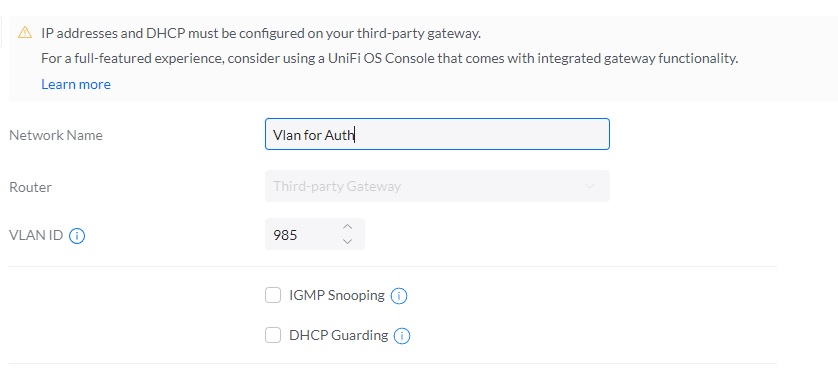Click the VLAN ID label text

pyautogui.click(x=36, y=235)
